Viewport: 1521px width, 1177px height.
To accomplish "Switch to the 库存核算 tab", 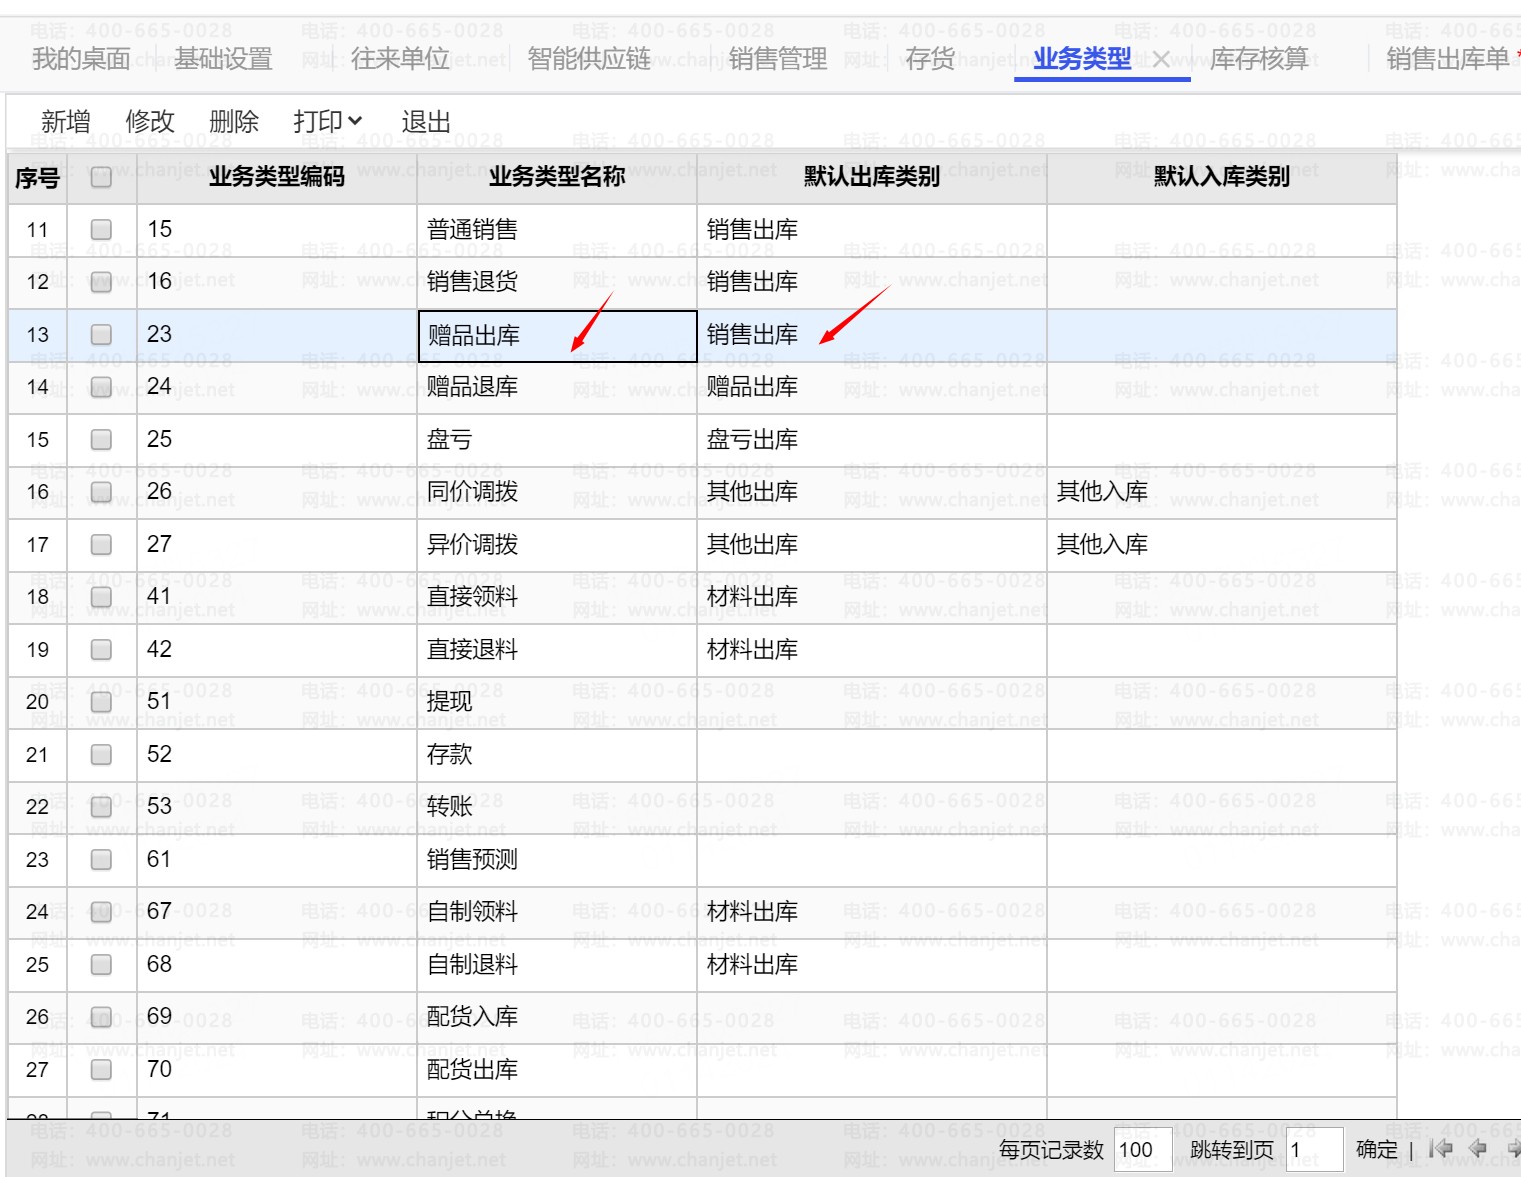I will tap(1259, 60).
